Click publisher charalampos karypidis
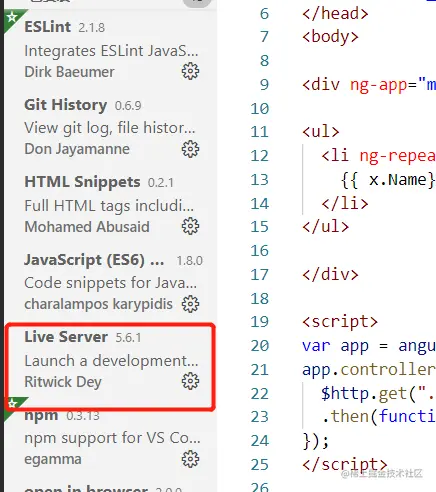Screen dimensions: 436x492 pos(98,304)
